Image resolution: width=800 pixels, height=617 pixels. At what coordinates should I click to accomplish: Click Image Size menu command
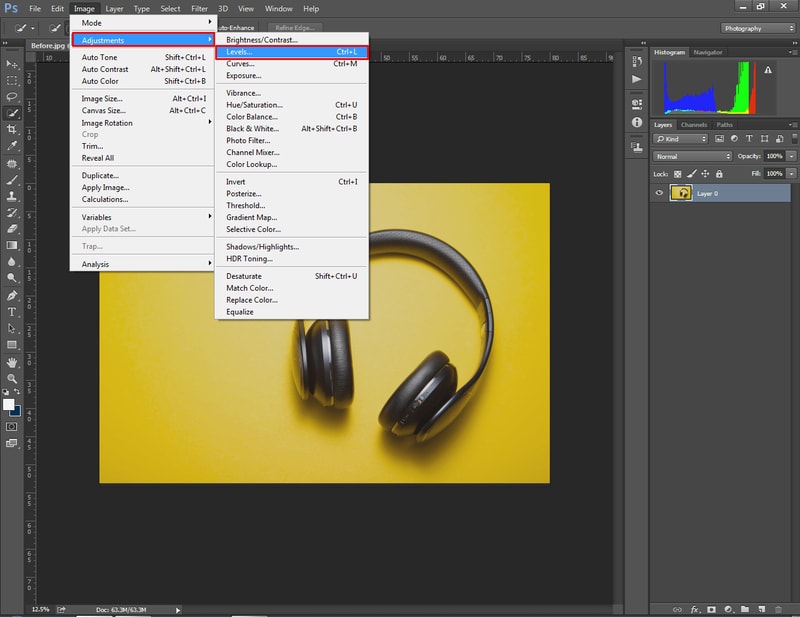(142, 98)
